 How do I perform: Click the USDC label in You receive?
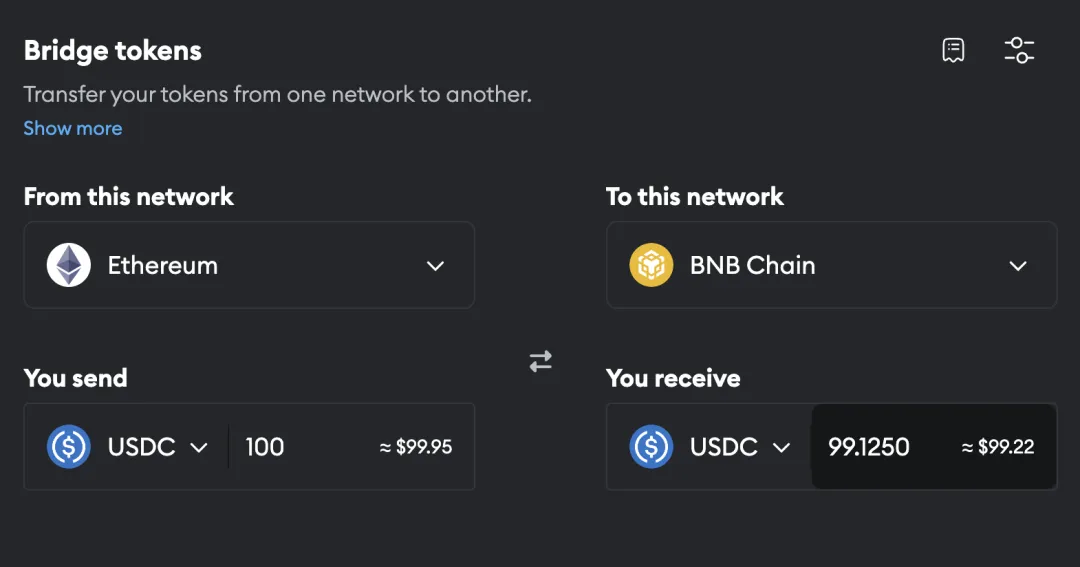pyautogui.click(x=724, y=446)
